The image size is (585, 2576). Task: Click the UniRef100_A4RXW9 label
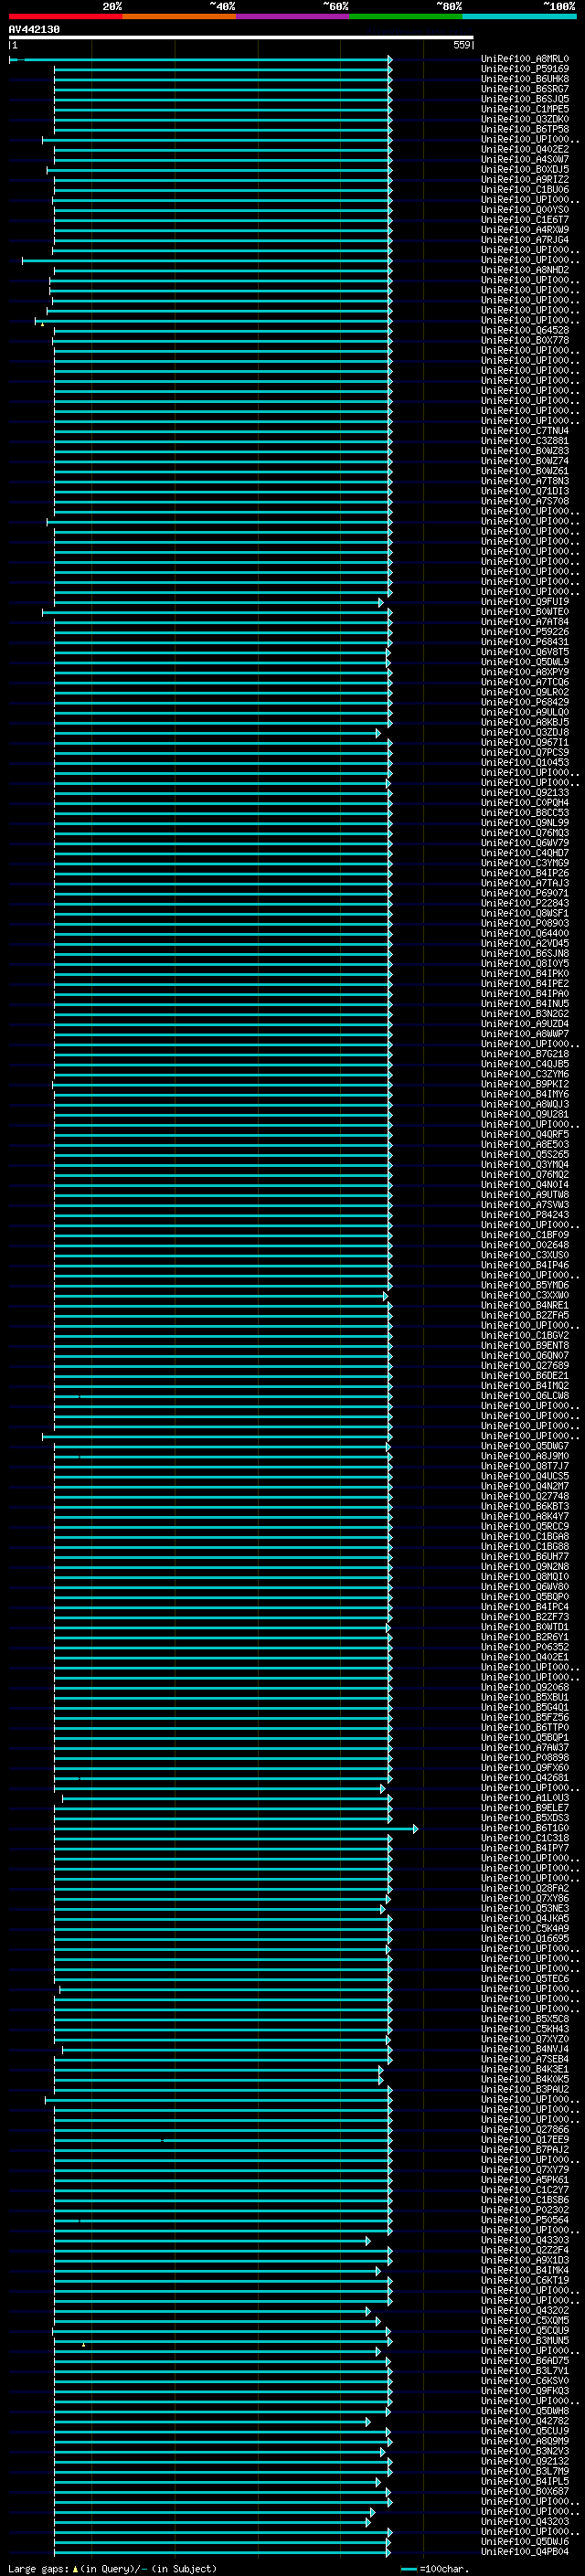[x=525, y=230]
